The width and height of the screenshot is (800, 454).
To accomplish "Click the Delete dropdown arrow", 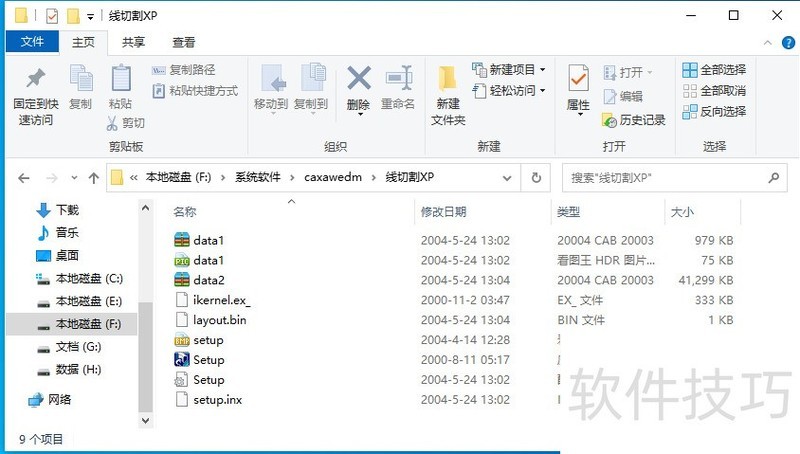I will pyautogui.click(x=360, y=115).
